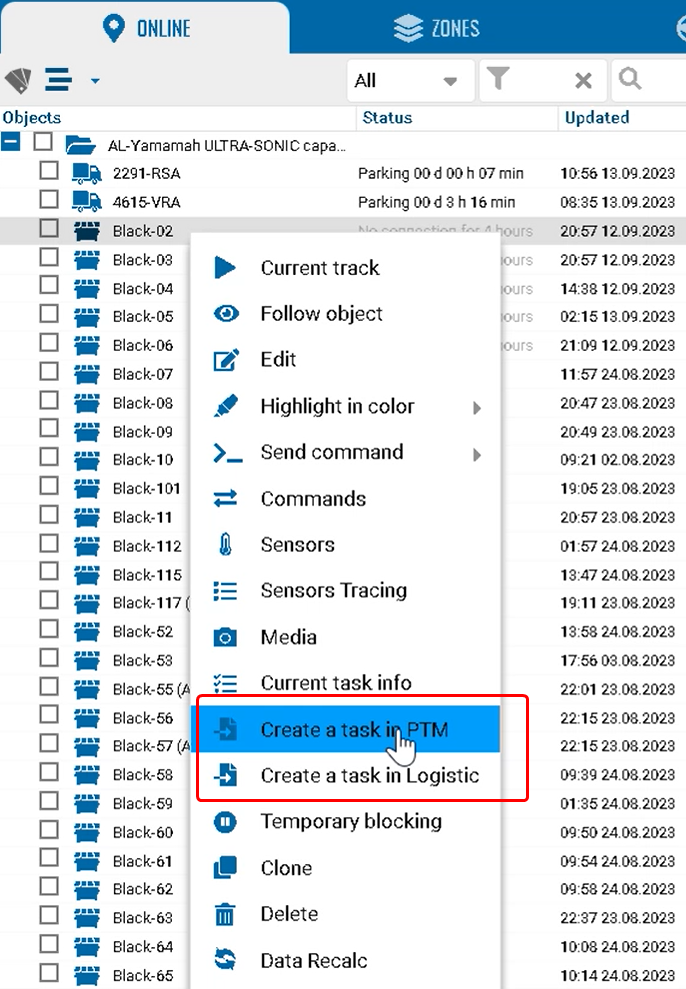Click the container icon beside Black-03
Screen dimensions: 686x989
click(87, 260)
